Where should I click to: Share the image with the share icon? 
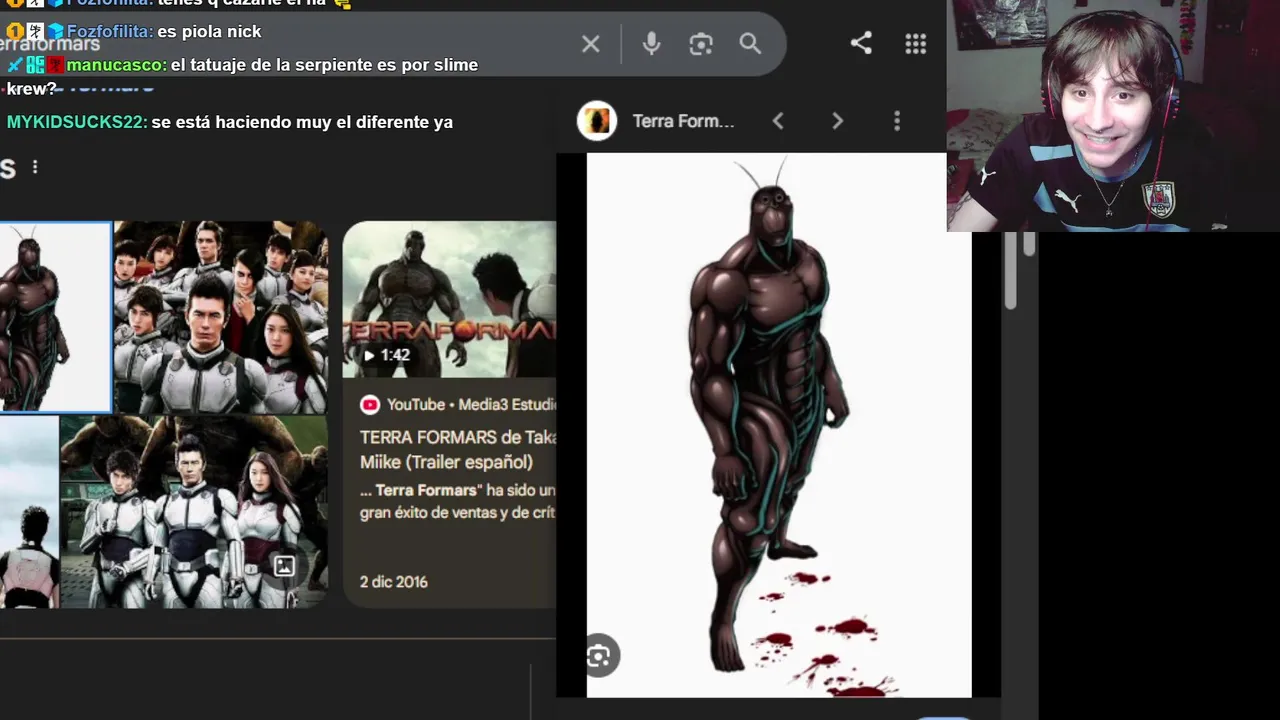coord(861,43)
